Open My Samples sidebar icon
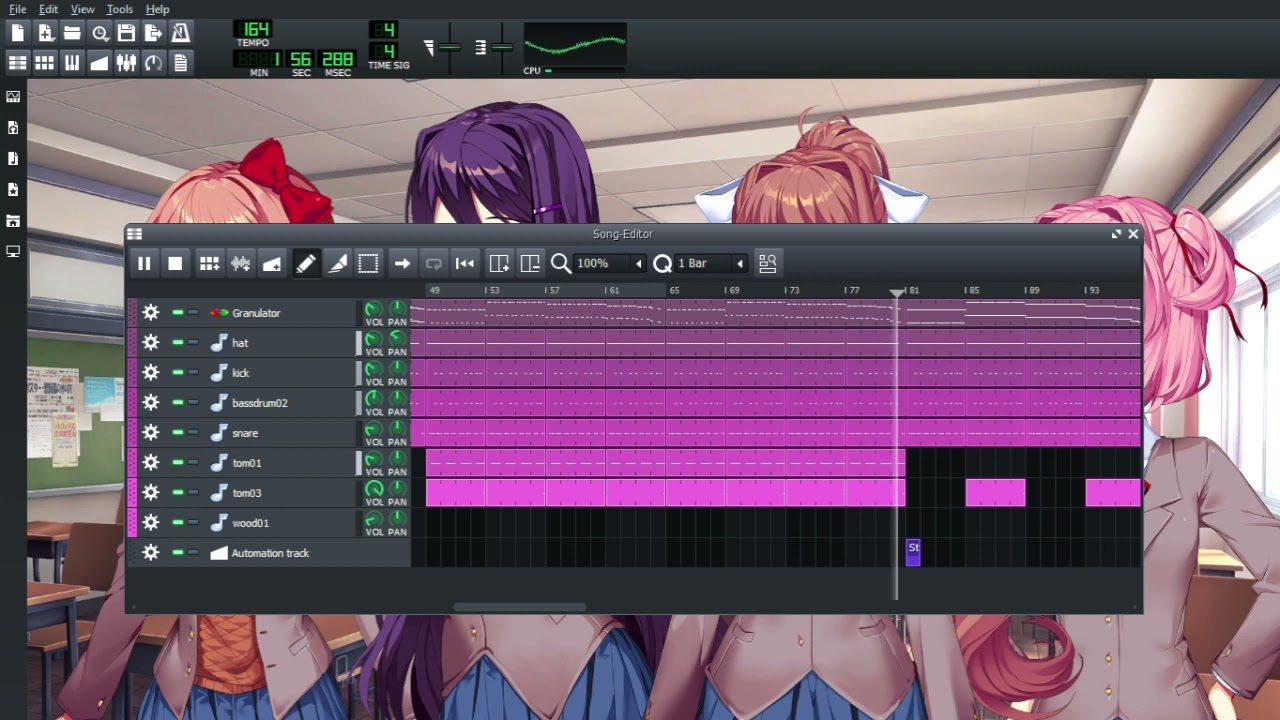Viewport: 1280px width, 720px height. pos(13,159)
